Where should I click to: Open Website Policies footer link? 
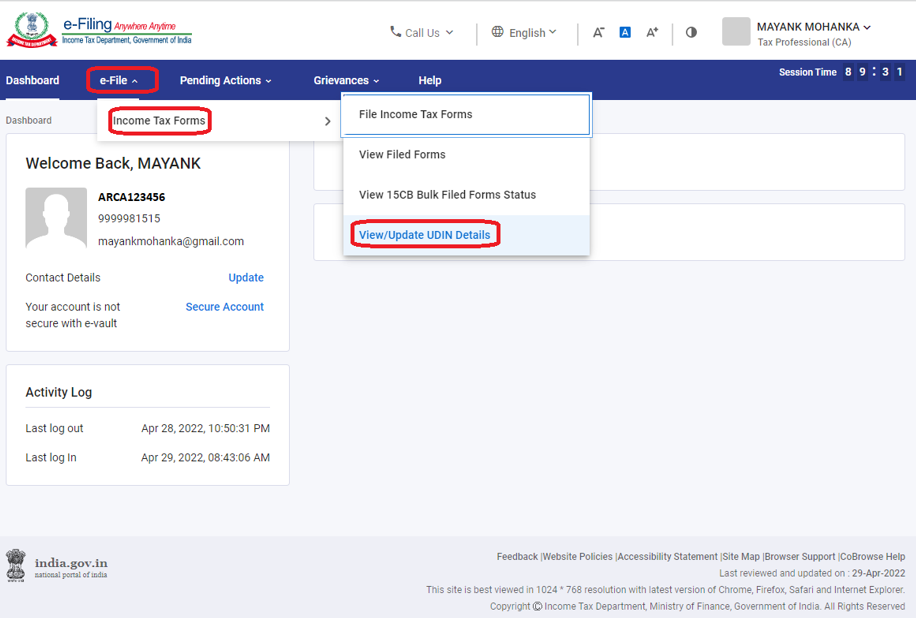coord(578,557)
